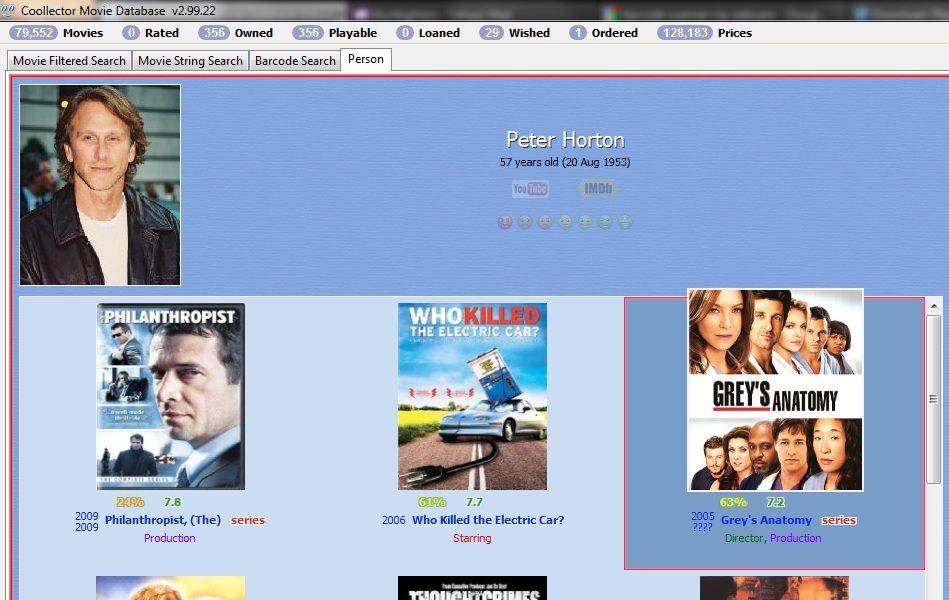Switch to the Movie Filtered Search tab
The height and width of the screenshot is (600, 949).
point(69,61)
